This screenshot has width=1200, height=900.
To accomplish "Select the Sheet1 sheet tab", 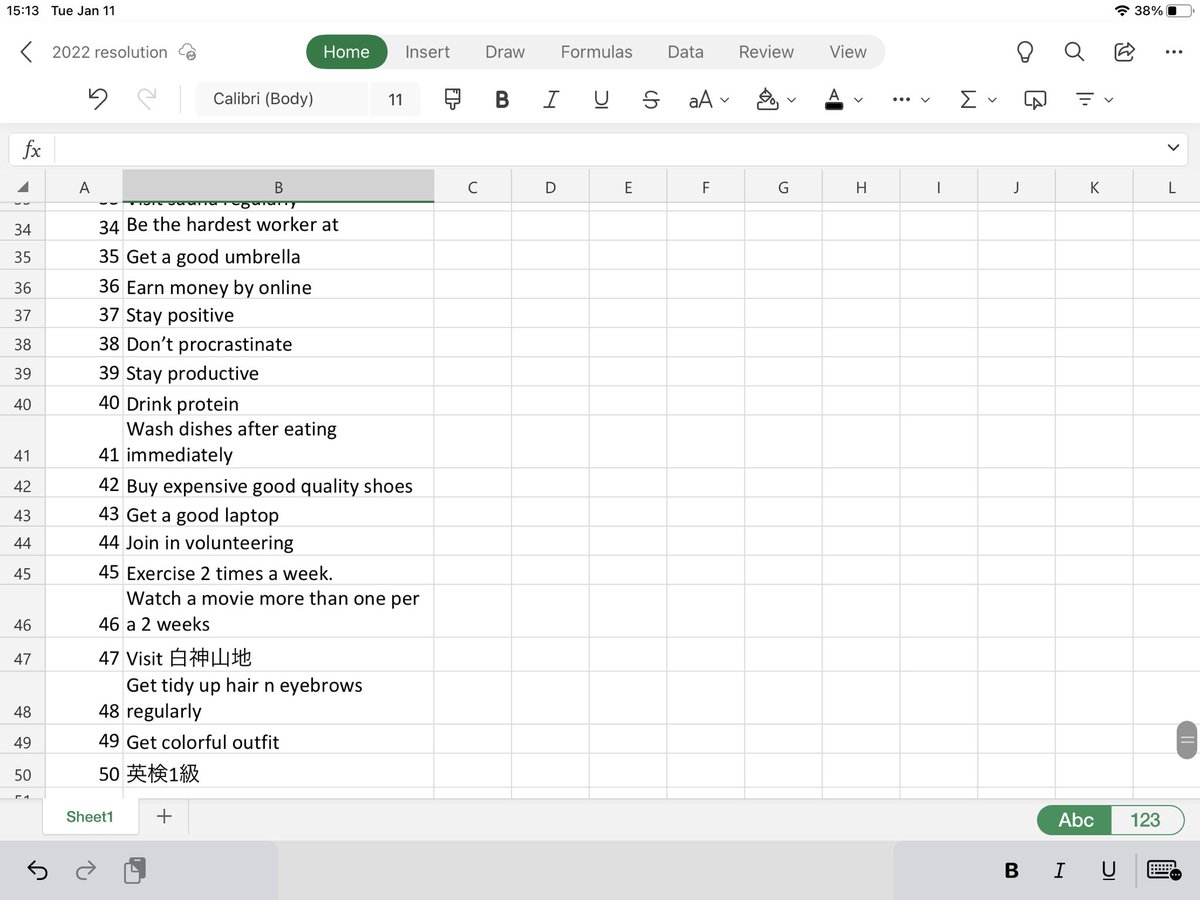I will [x=90, y=817].
